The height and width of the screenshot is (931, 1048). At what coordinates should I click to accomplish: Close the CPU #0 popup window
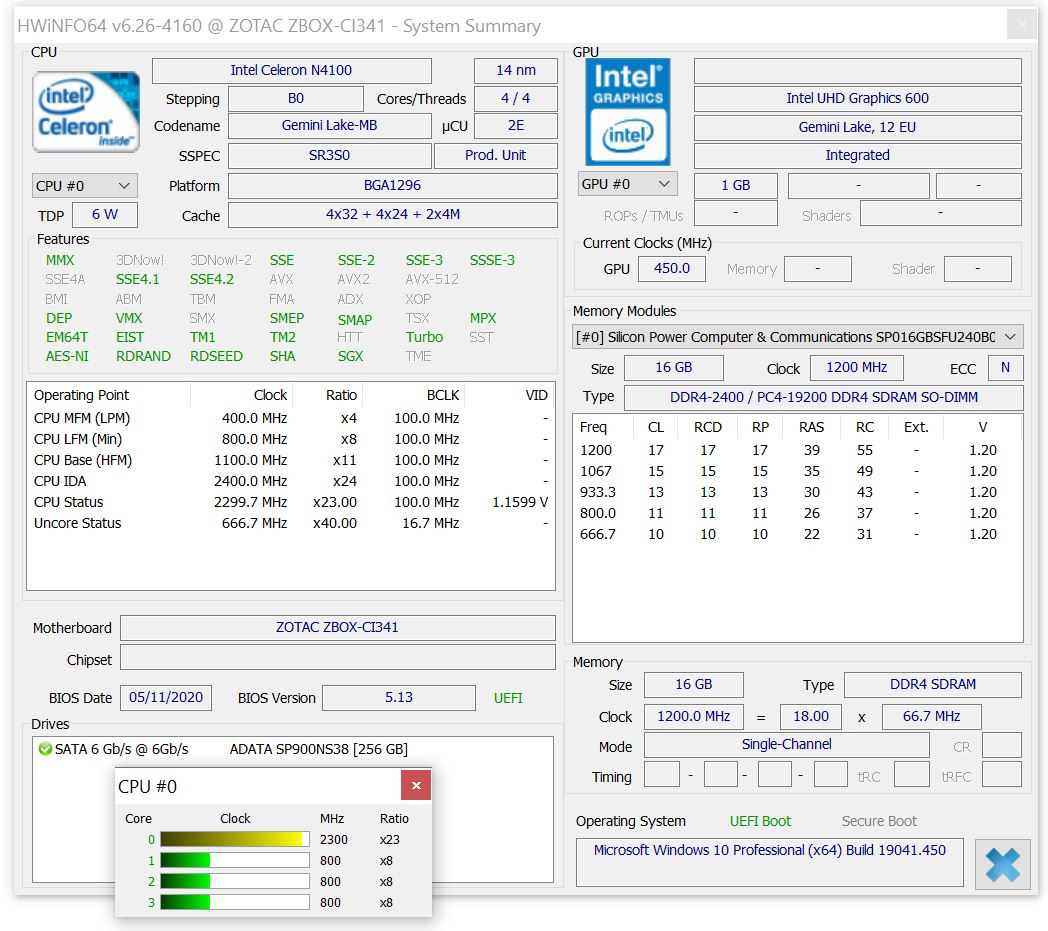[416, 785]
